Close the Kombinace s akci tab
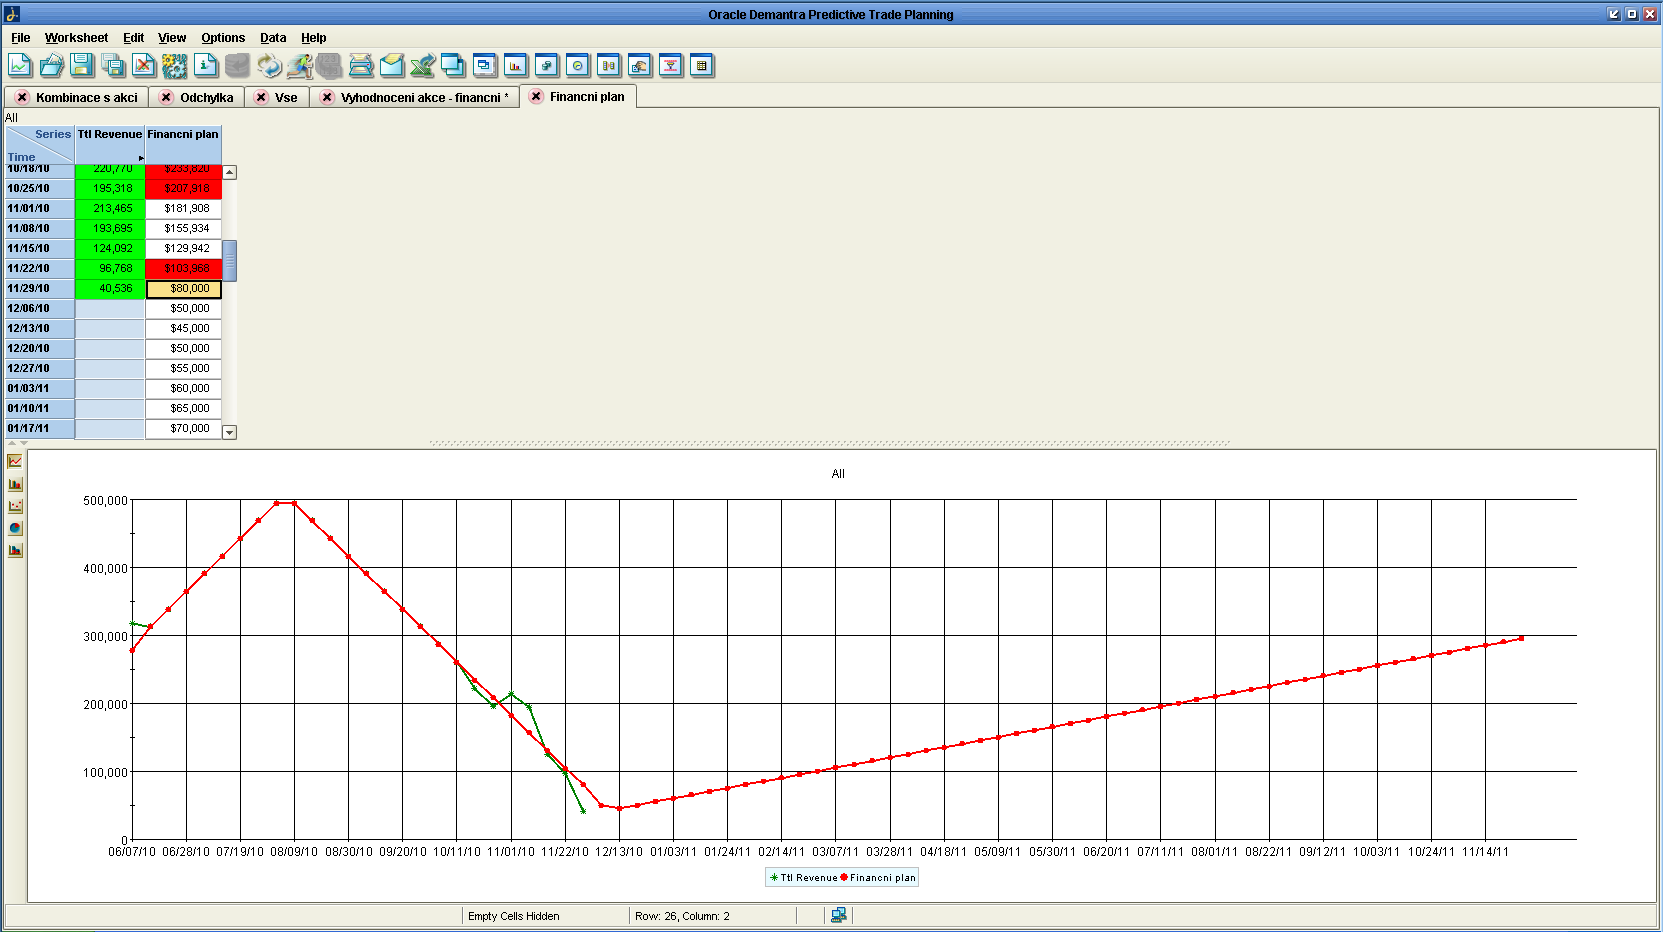The image size is (1663, 932). click(x=22, y=97)
